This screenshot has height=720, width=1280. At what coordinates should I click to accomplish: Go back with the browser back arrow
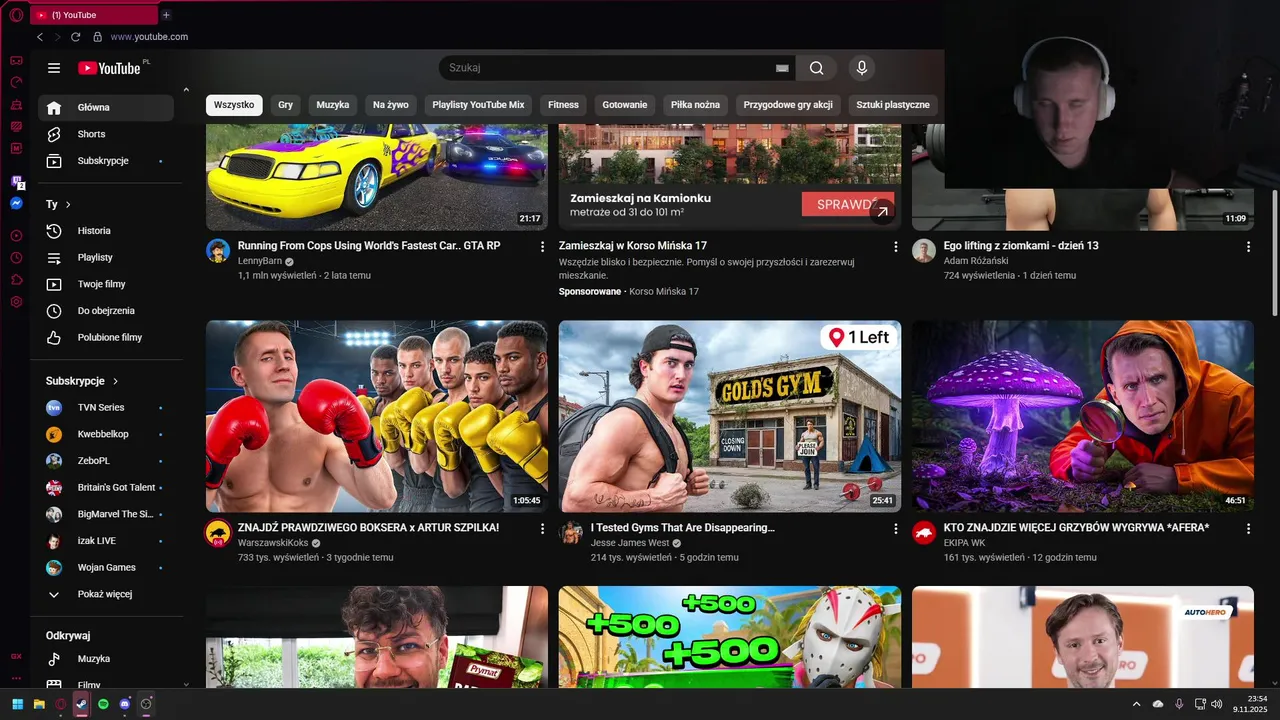click(40, 37)
